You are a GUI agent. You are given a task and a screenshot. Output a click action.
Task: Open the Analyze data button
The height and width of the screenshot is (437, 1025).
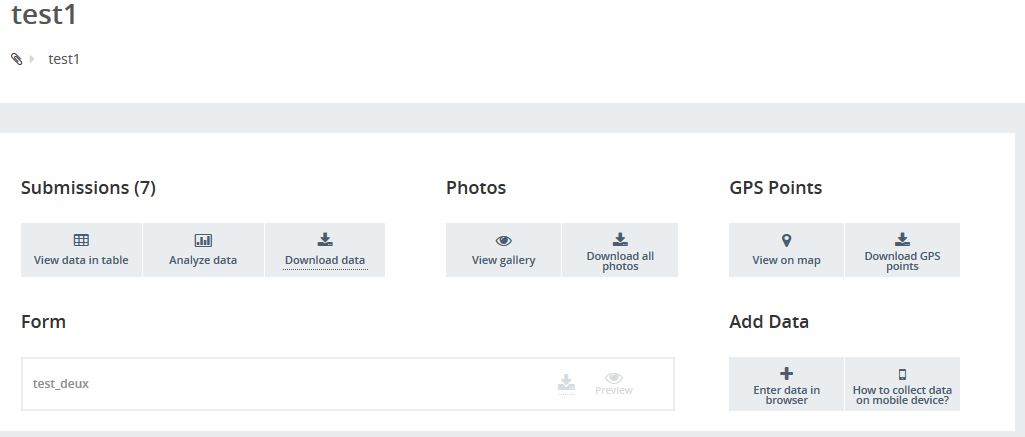pos(203,250)
